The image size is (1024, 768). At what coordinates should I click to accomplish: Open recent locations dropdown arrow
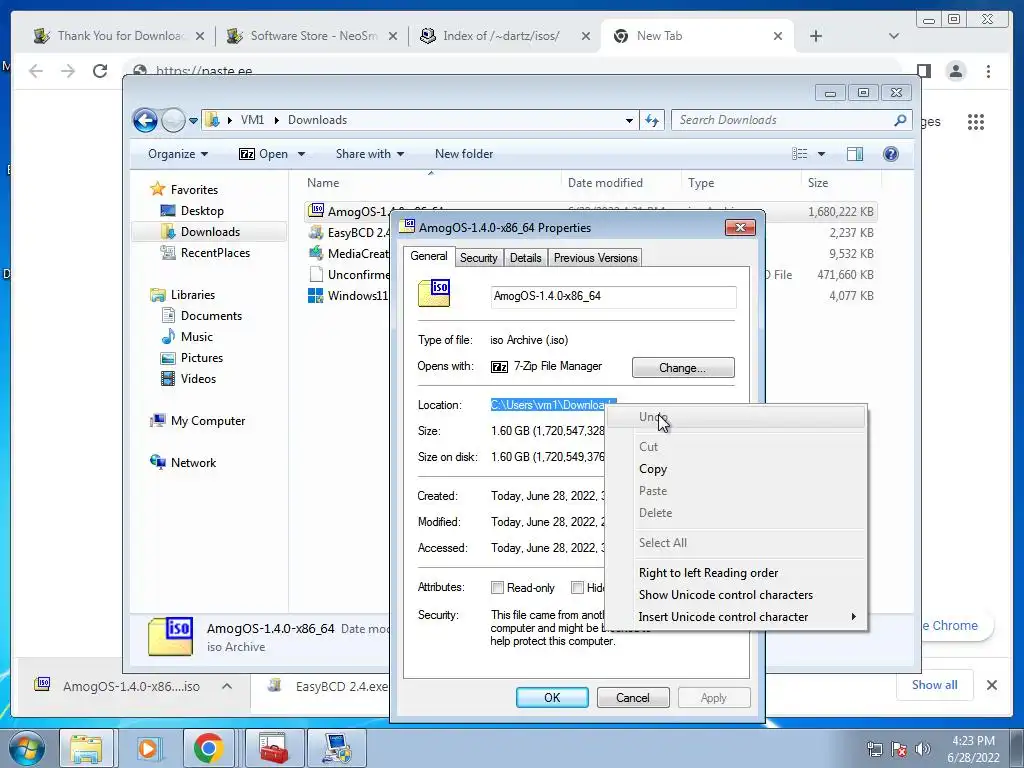tap(193, 121)
